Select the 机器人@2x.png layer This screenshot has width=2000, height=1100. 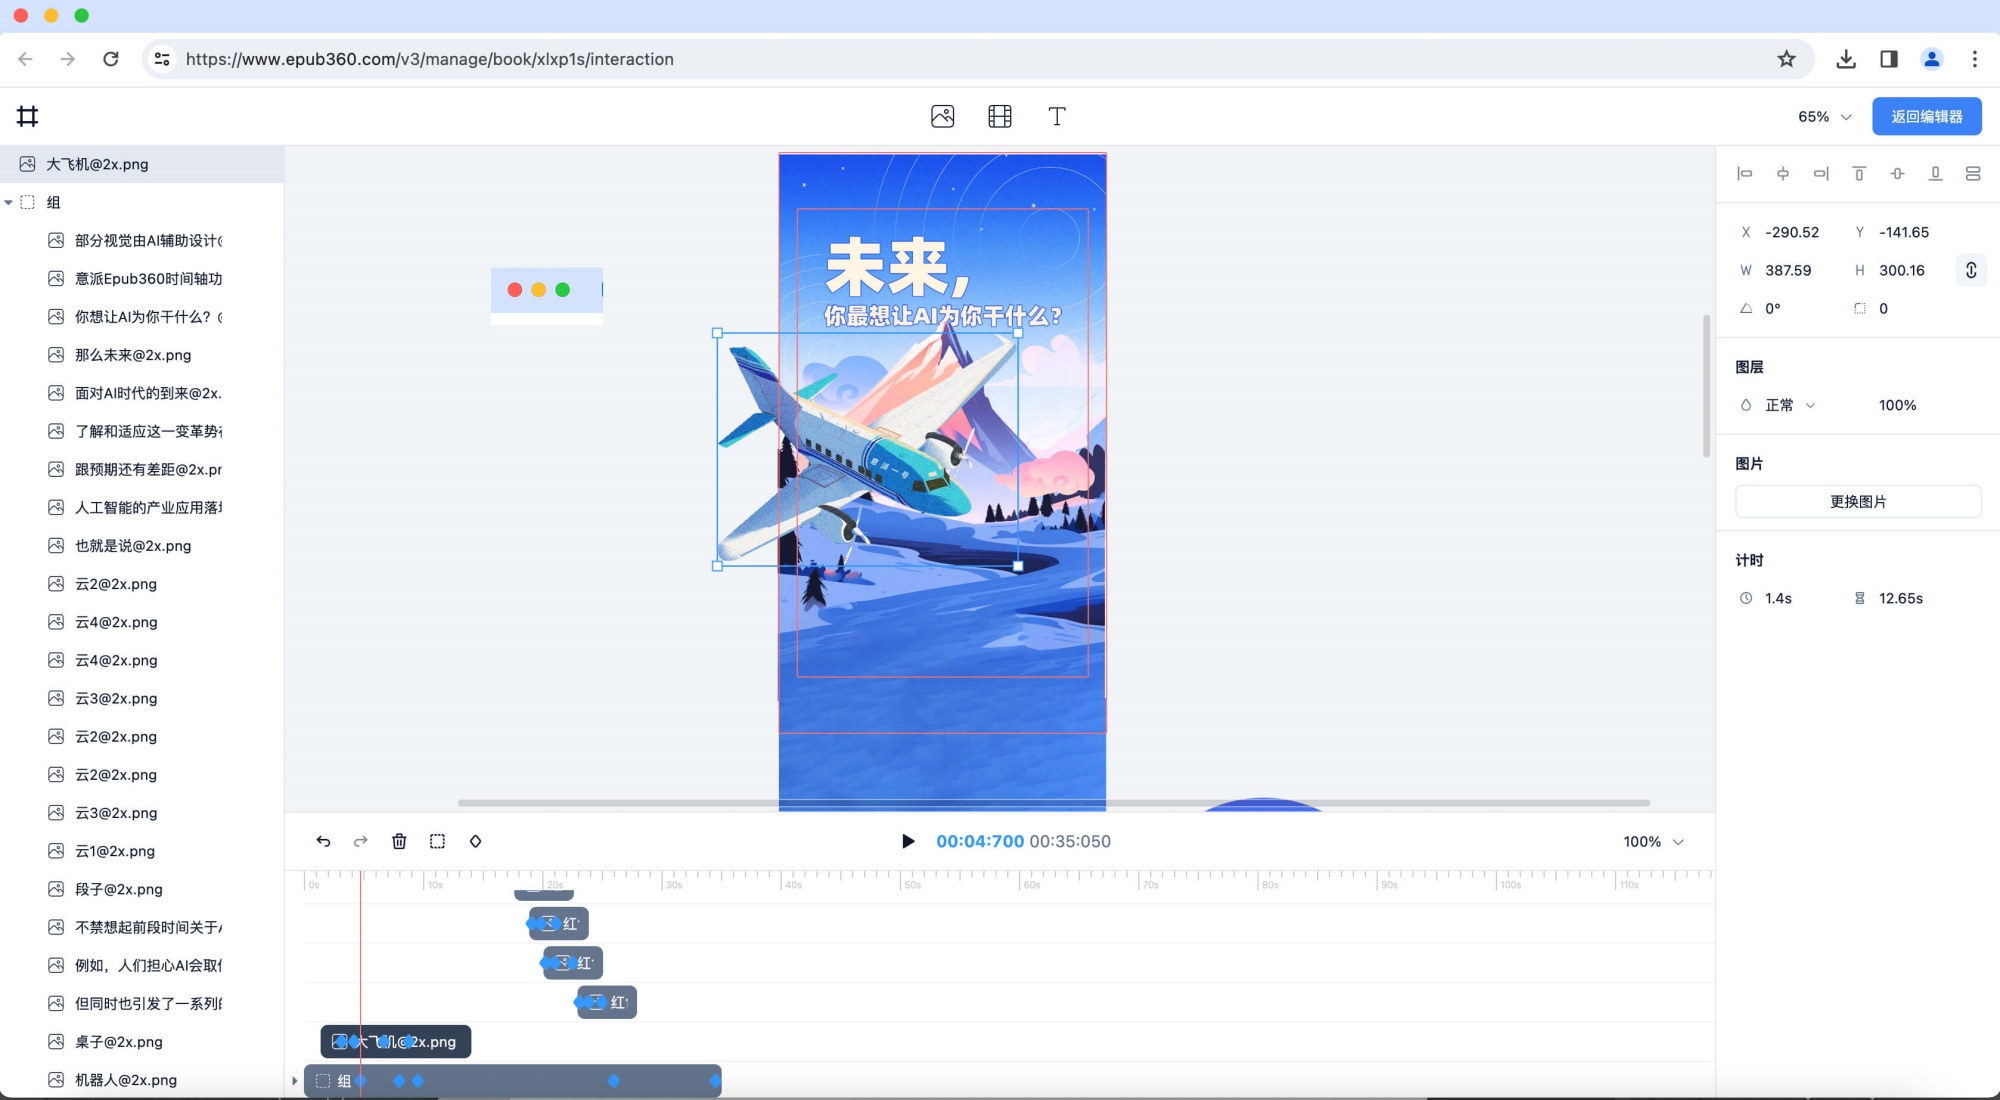(125, 1080)
